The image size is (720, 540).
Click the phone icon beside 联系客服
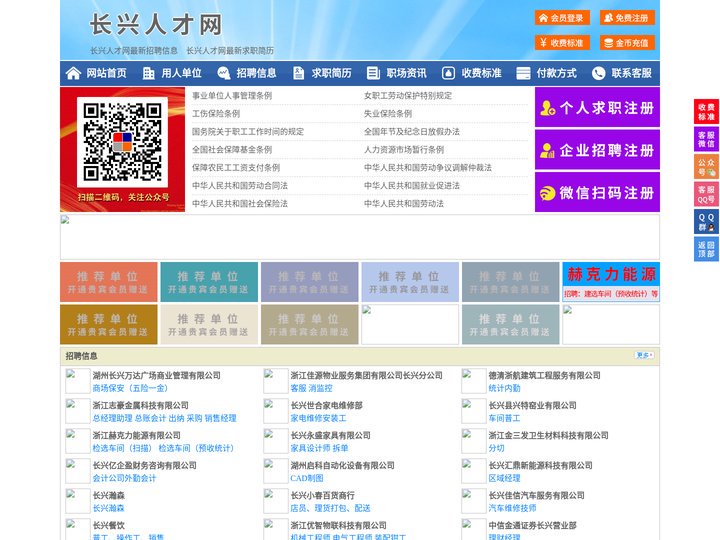[598, 73]
